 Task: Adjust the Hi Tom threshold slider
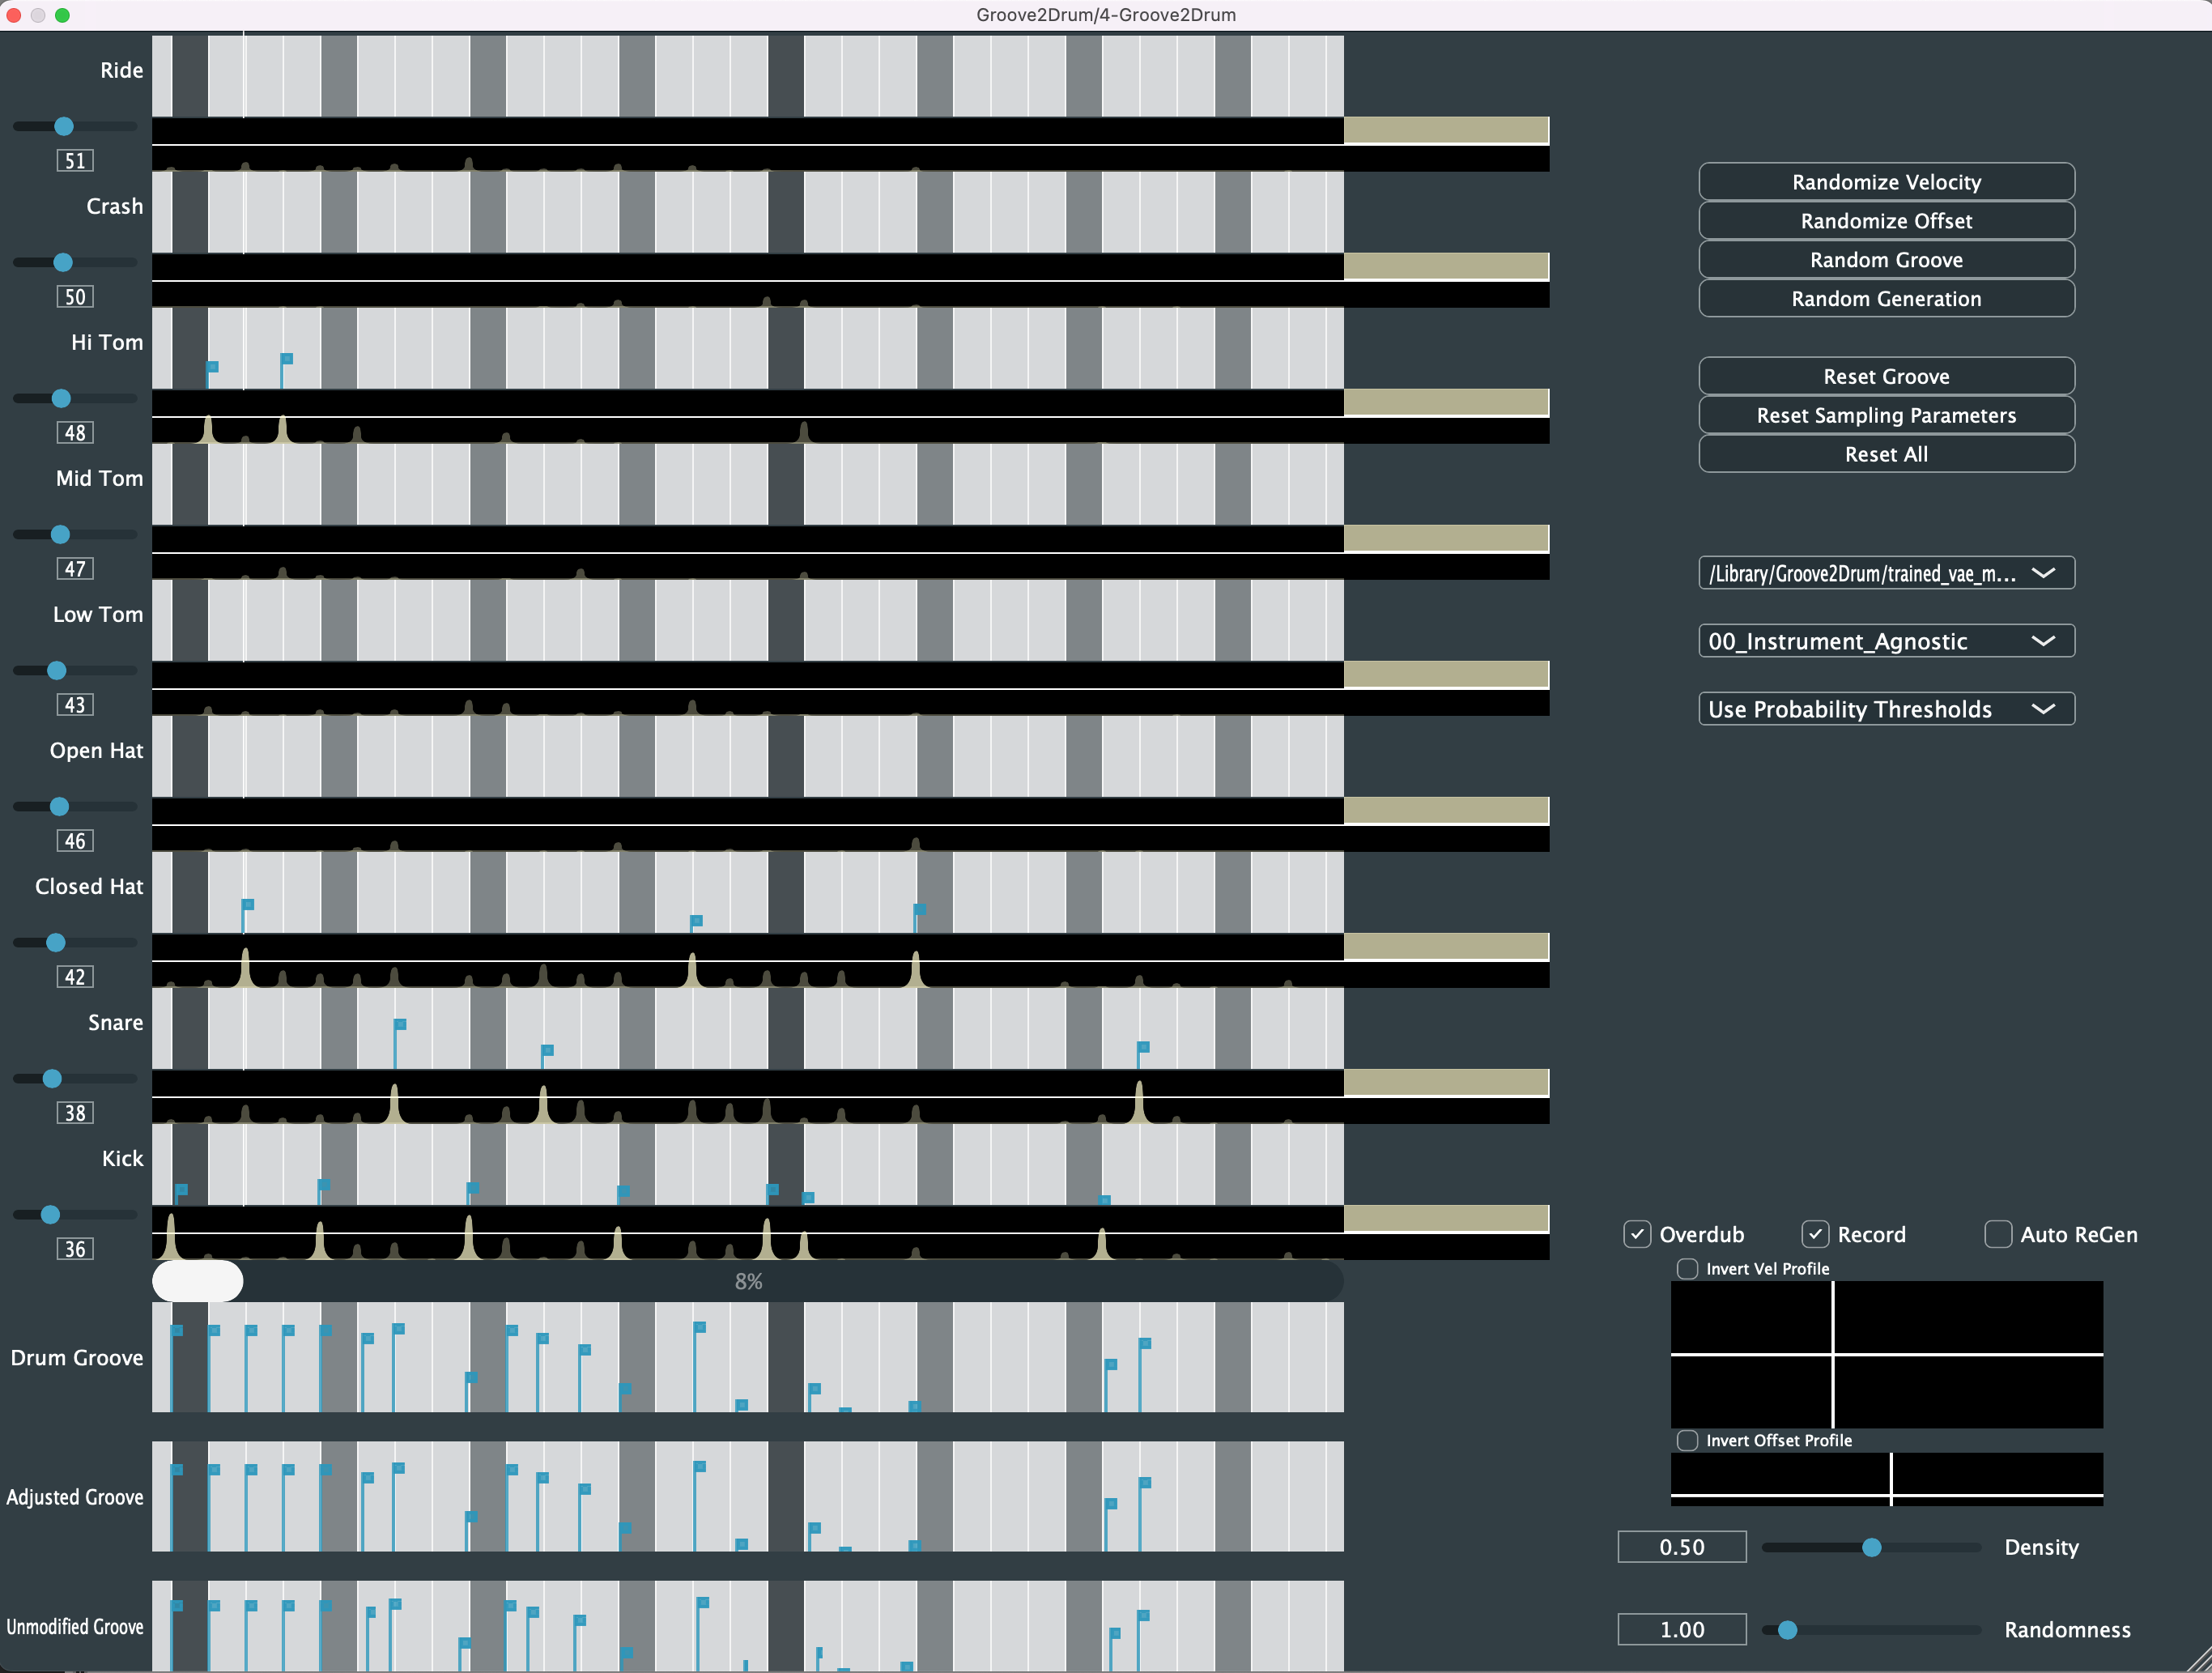61,398
